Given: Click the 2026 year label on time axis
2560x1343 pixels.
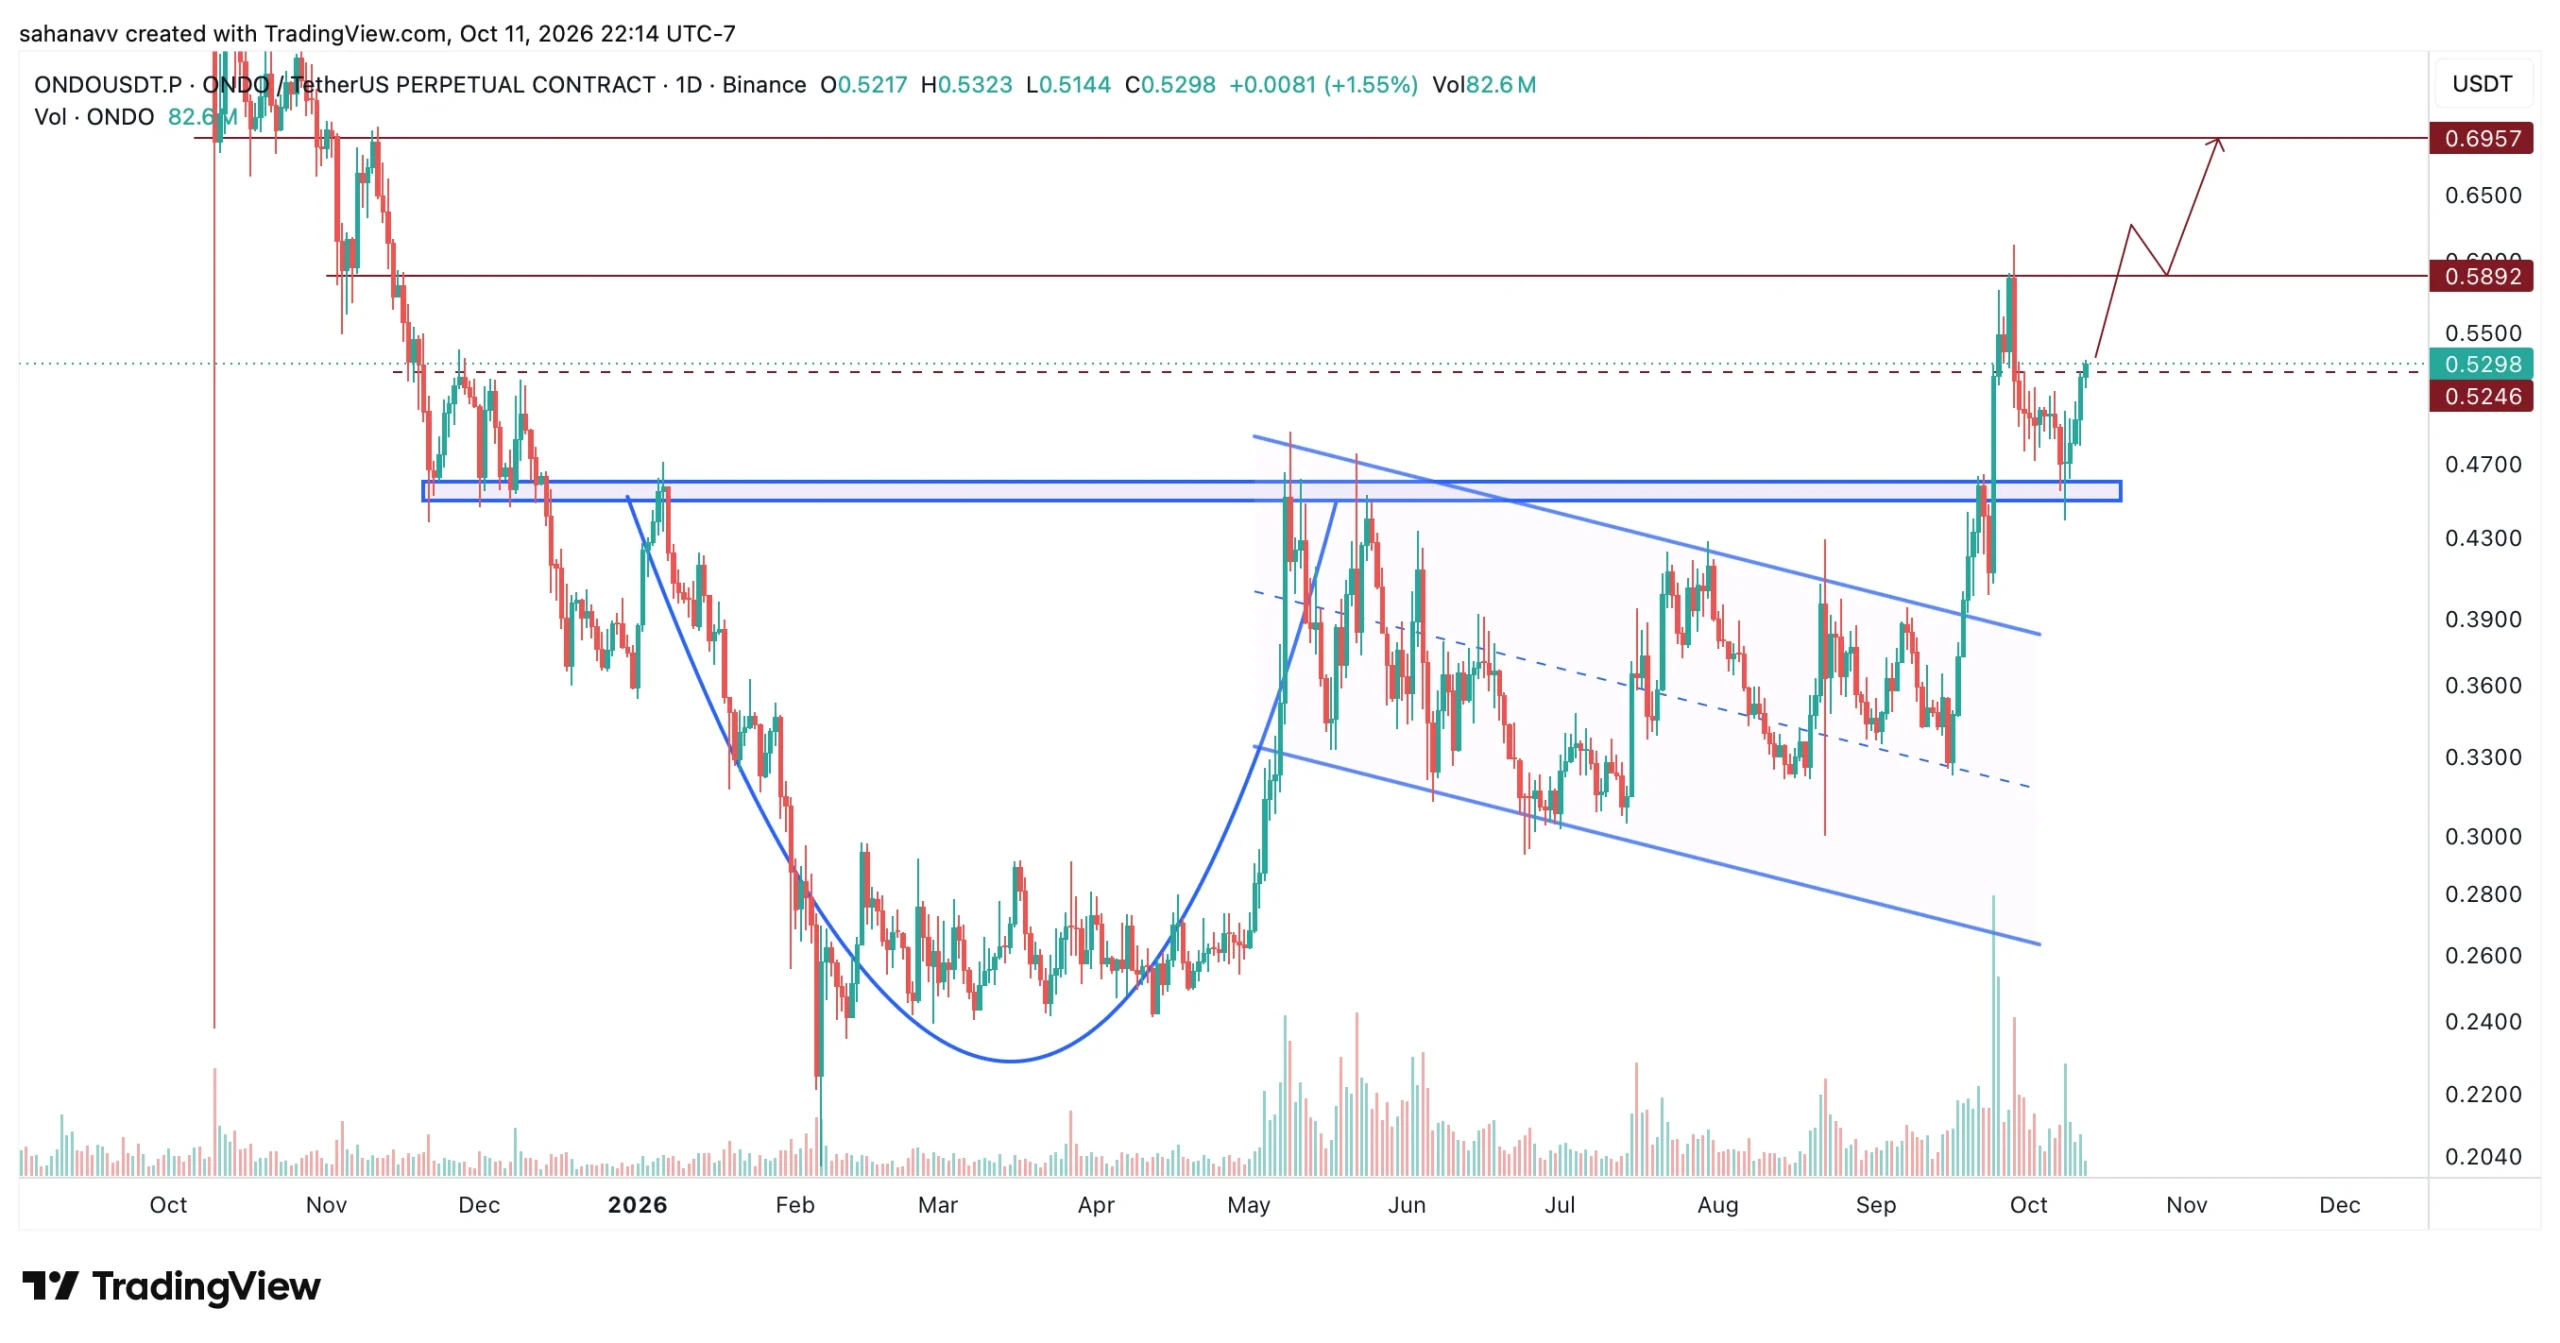Looking at the screenshot, I should [638, 1205].
